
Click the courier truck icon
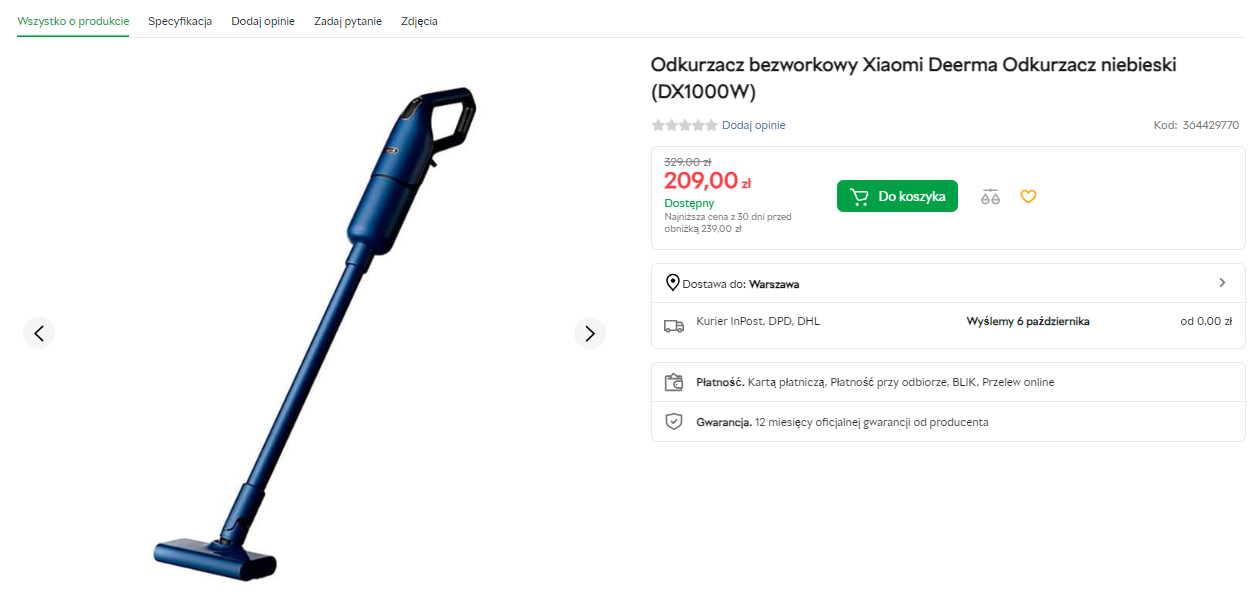[x=674, y=325]
